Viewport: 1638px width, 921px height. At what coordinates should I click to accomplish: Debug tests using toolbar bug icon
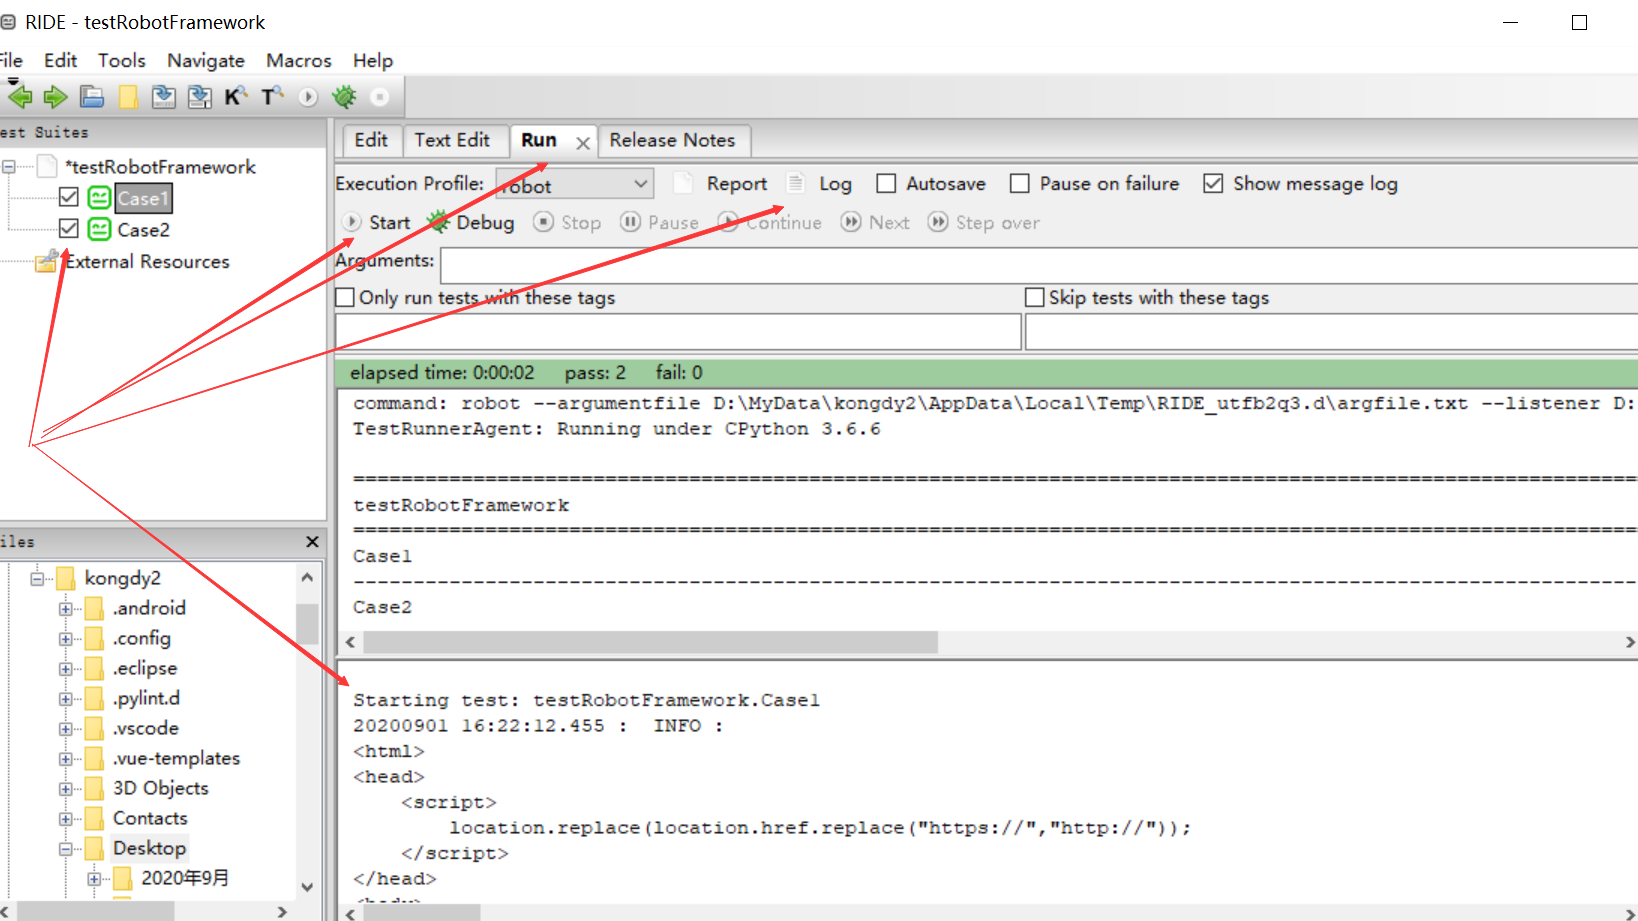[344, 97]
